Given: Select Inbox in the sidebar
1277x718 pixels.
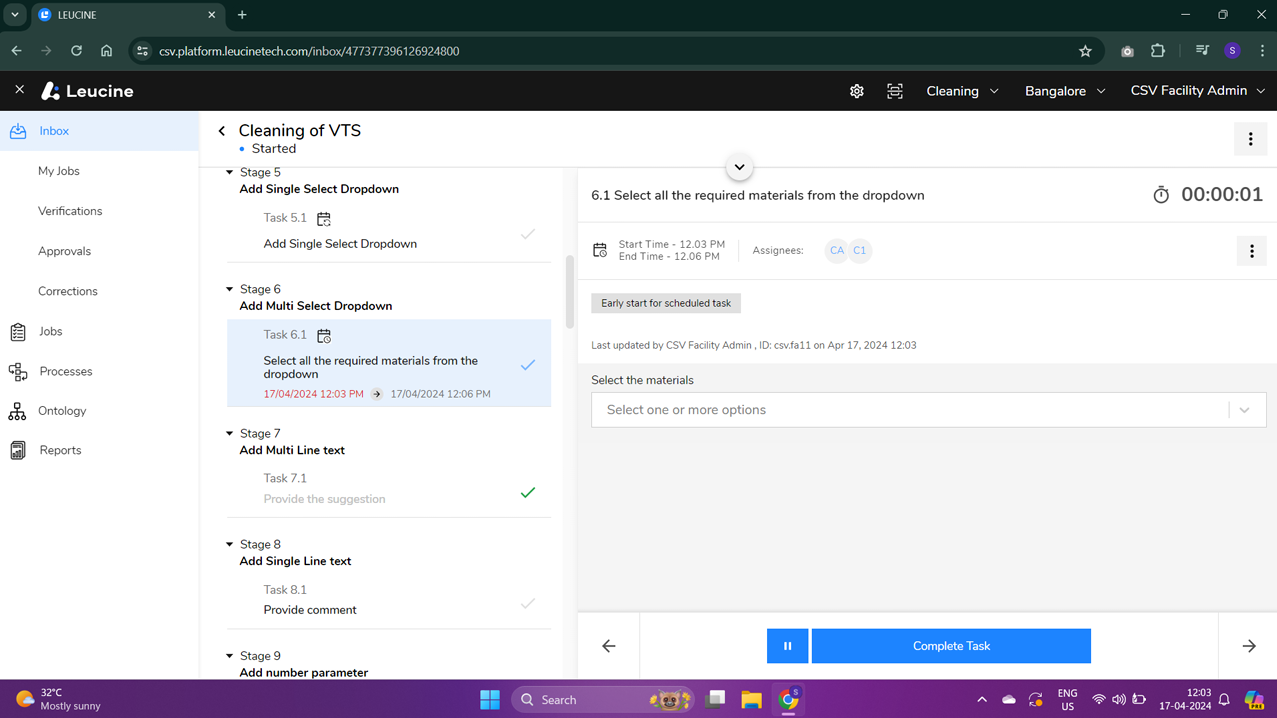Looking at the screenshot, I should pos(99,131).
